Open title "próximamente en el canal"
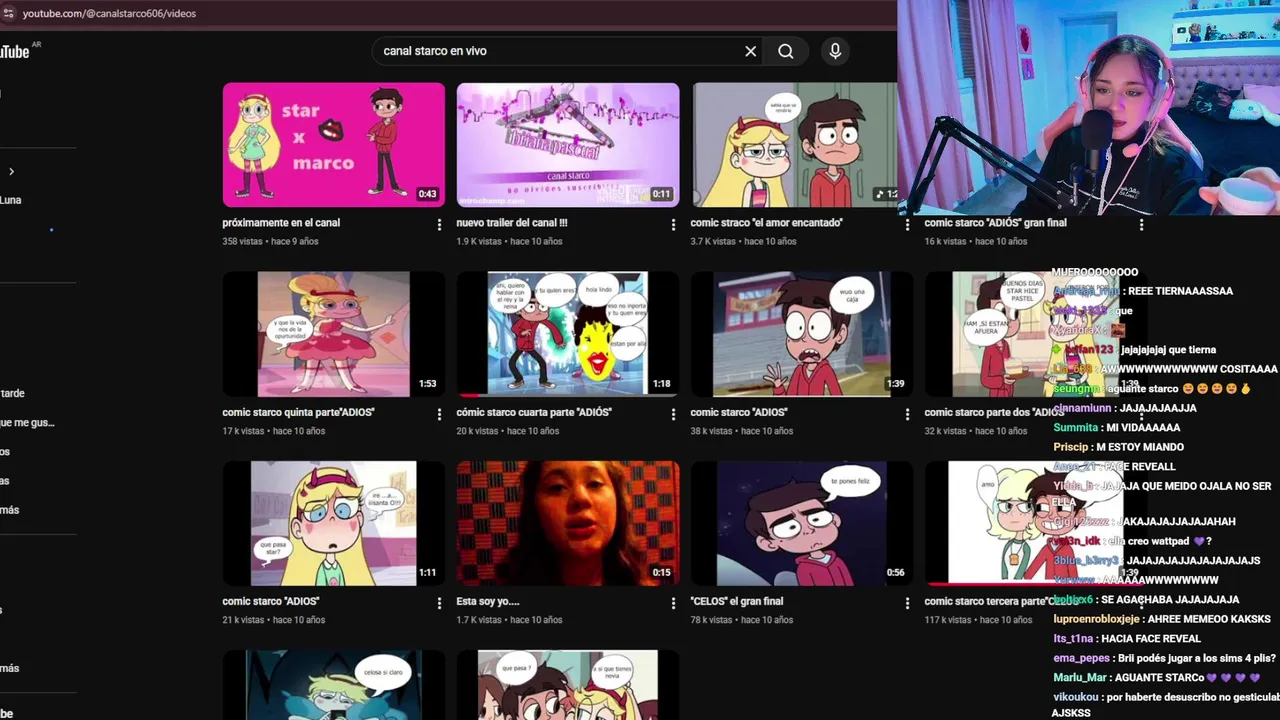1280x720 pixels. click(281, 223)
